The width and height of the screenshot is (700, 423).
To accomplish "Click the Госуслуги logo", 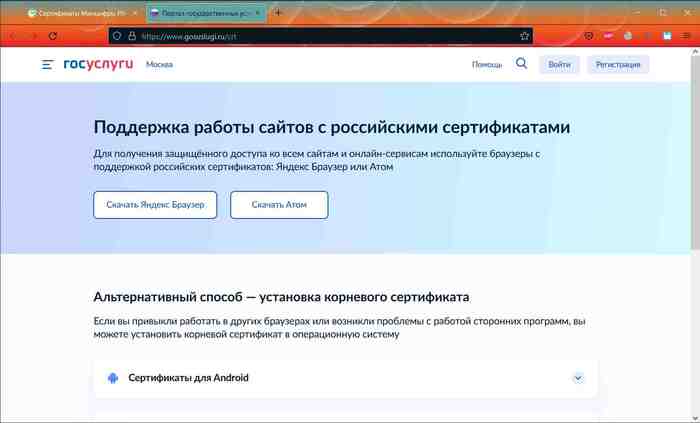I will [98, 64].
